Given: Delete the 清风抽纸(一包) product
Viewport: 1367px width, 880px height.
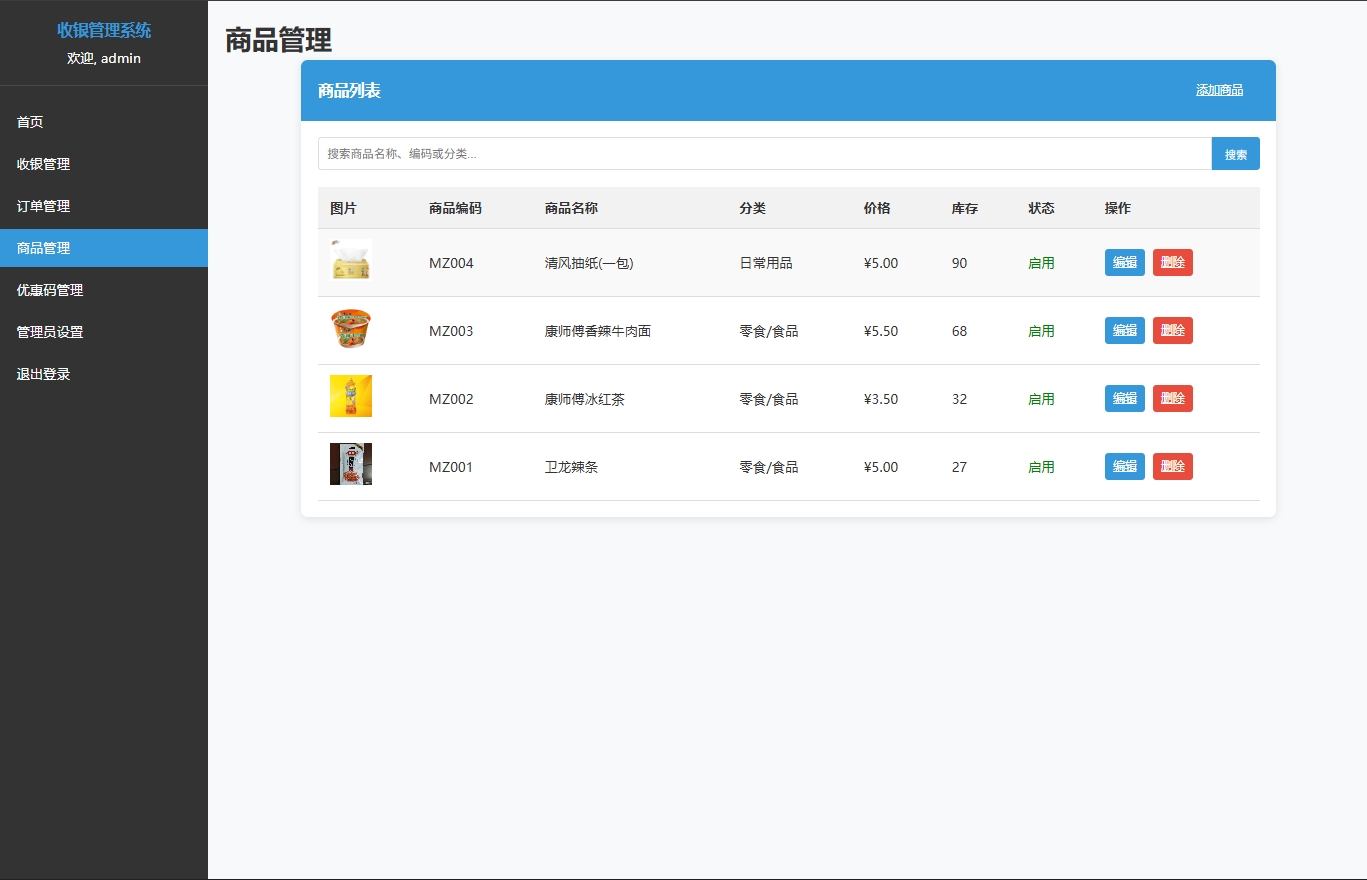Looking at the screenshot, I should tap(1173, 263).
